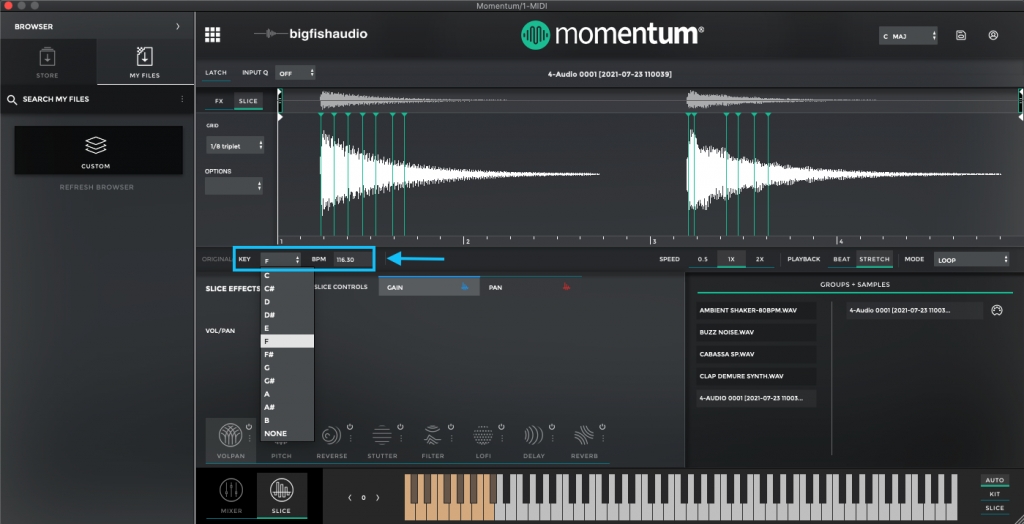Open the three-dot menu beside Search My Files
The image size is (1024, 524).
(182, 99)
